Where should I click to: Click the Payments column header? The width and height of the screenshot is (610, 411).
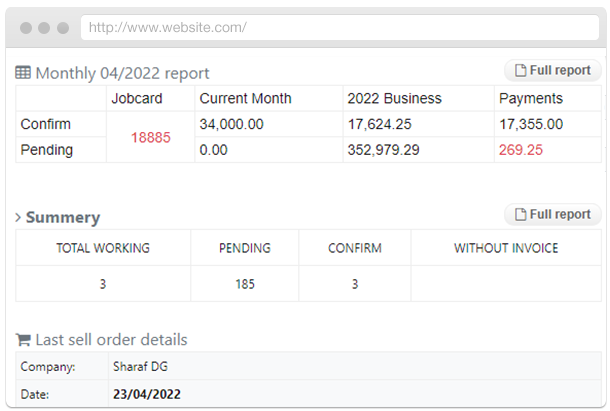[x=530, y=98]
